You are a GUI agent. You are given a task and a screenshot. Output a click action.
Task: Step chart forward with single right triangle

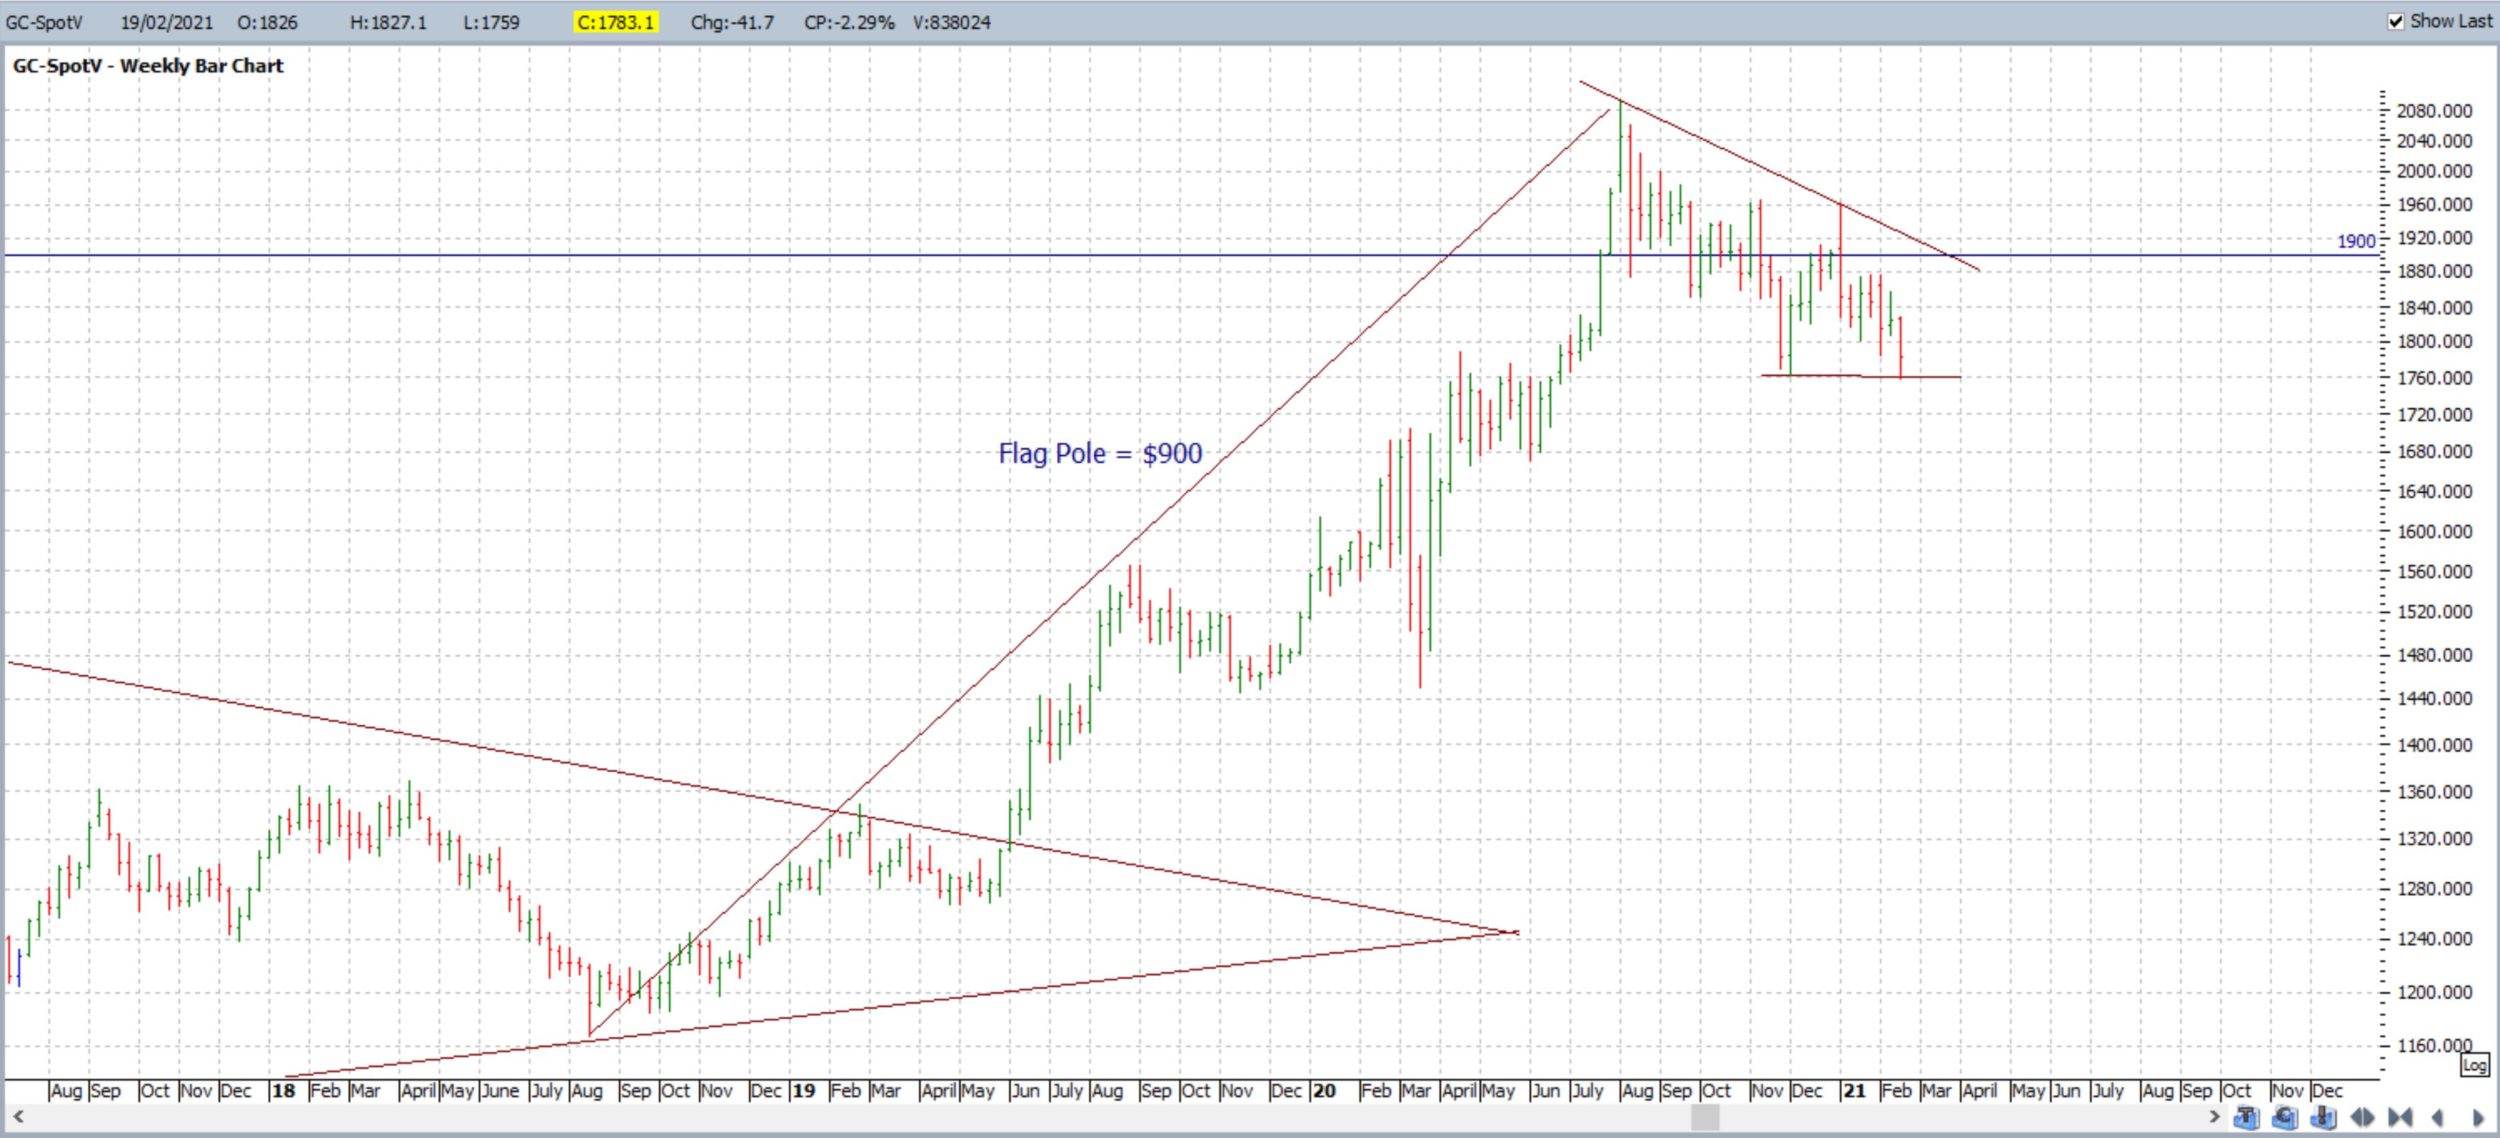tap(2478, 1117)
